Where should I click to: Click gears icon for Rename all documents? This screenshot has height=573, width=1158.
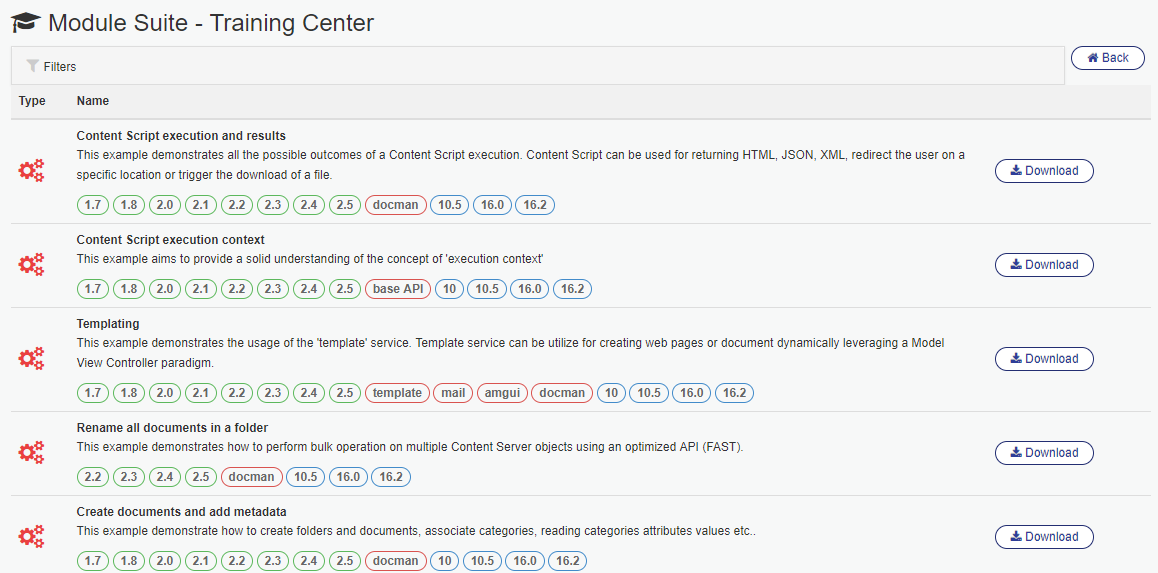point(32,453)
